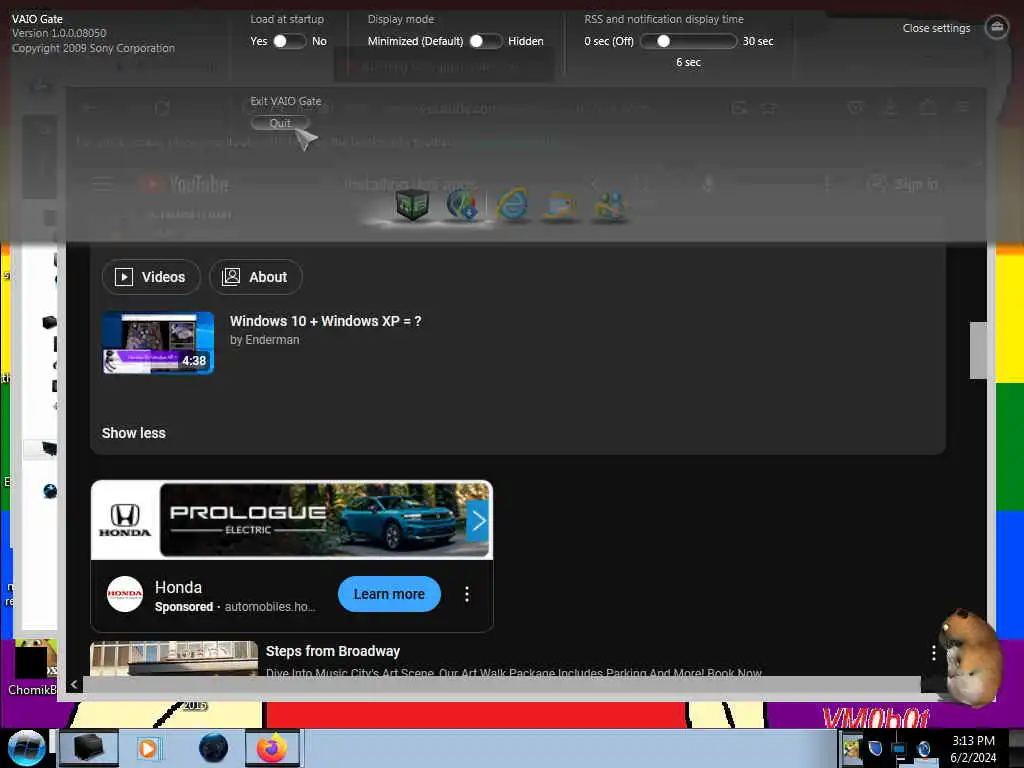Click the Windows Start orb
Image resolution: width=1024 pixels, height=768 pixels.
(26, 748)
